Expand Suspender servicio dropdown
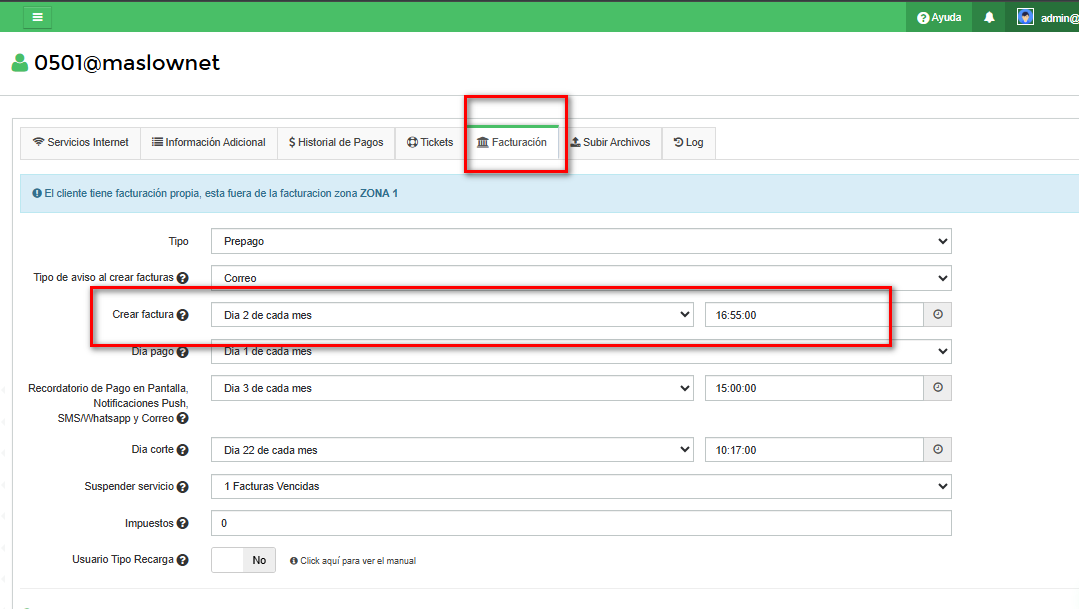1079x609 pixels. (580, 487)
